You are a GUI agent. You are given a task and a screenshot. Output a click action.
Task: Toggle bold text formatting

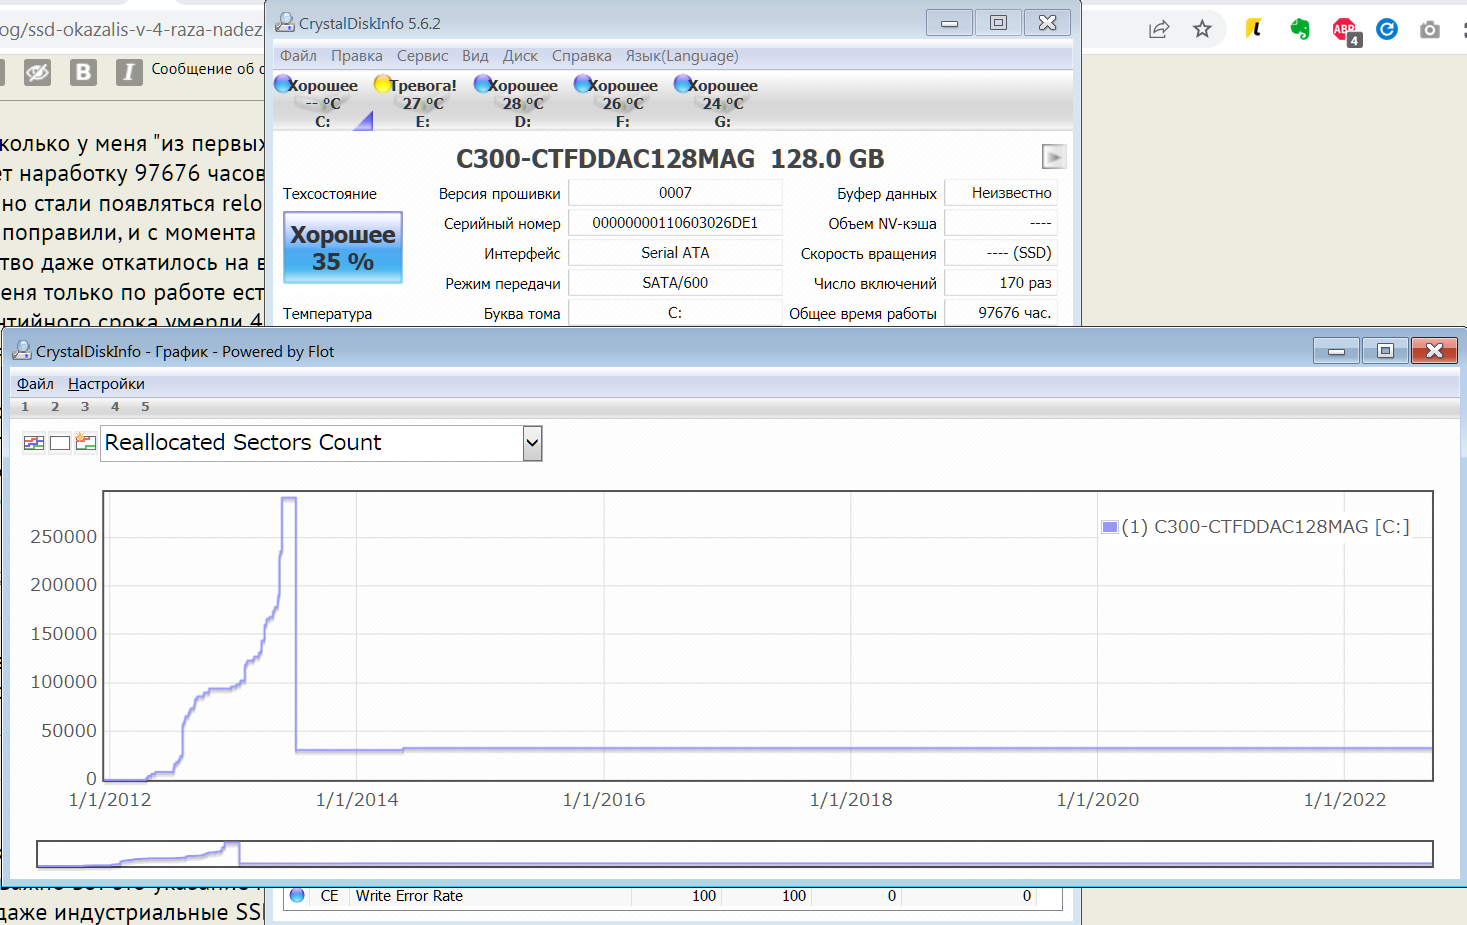pos(83,72)
